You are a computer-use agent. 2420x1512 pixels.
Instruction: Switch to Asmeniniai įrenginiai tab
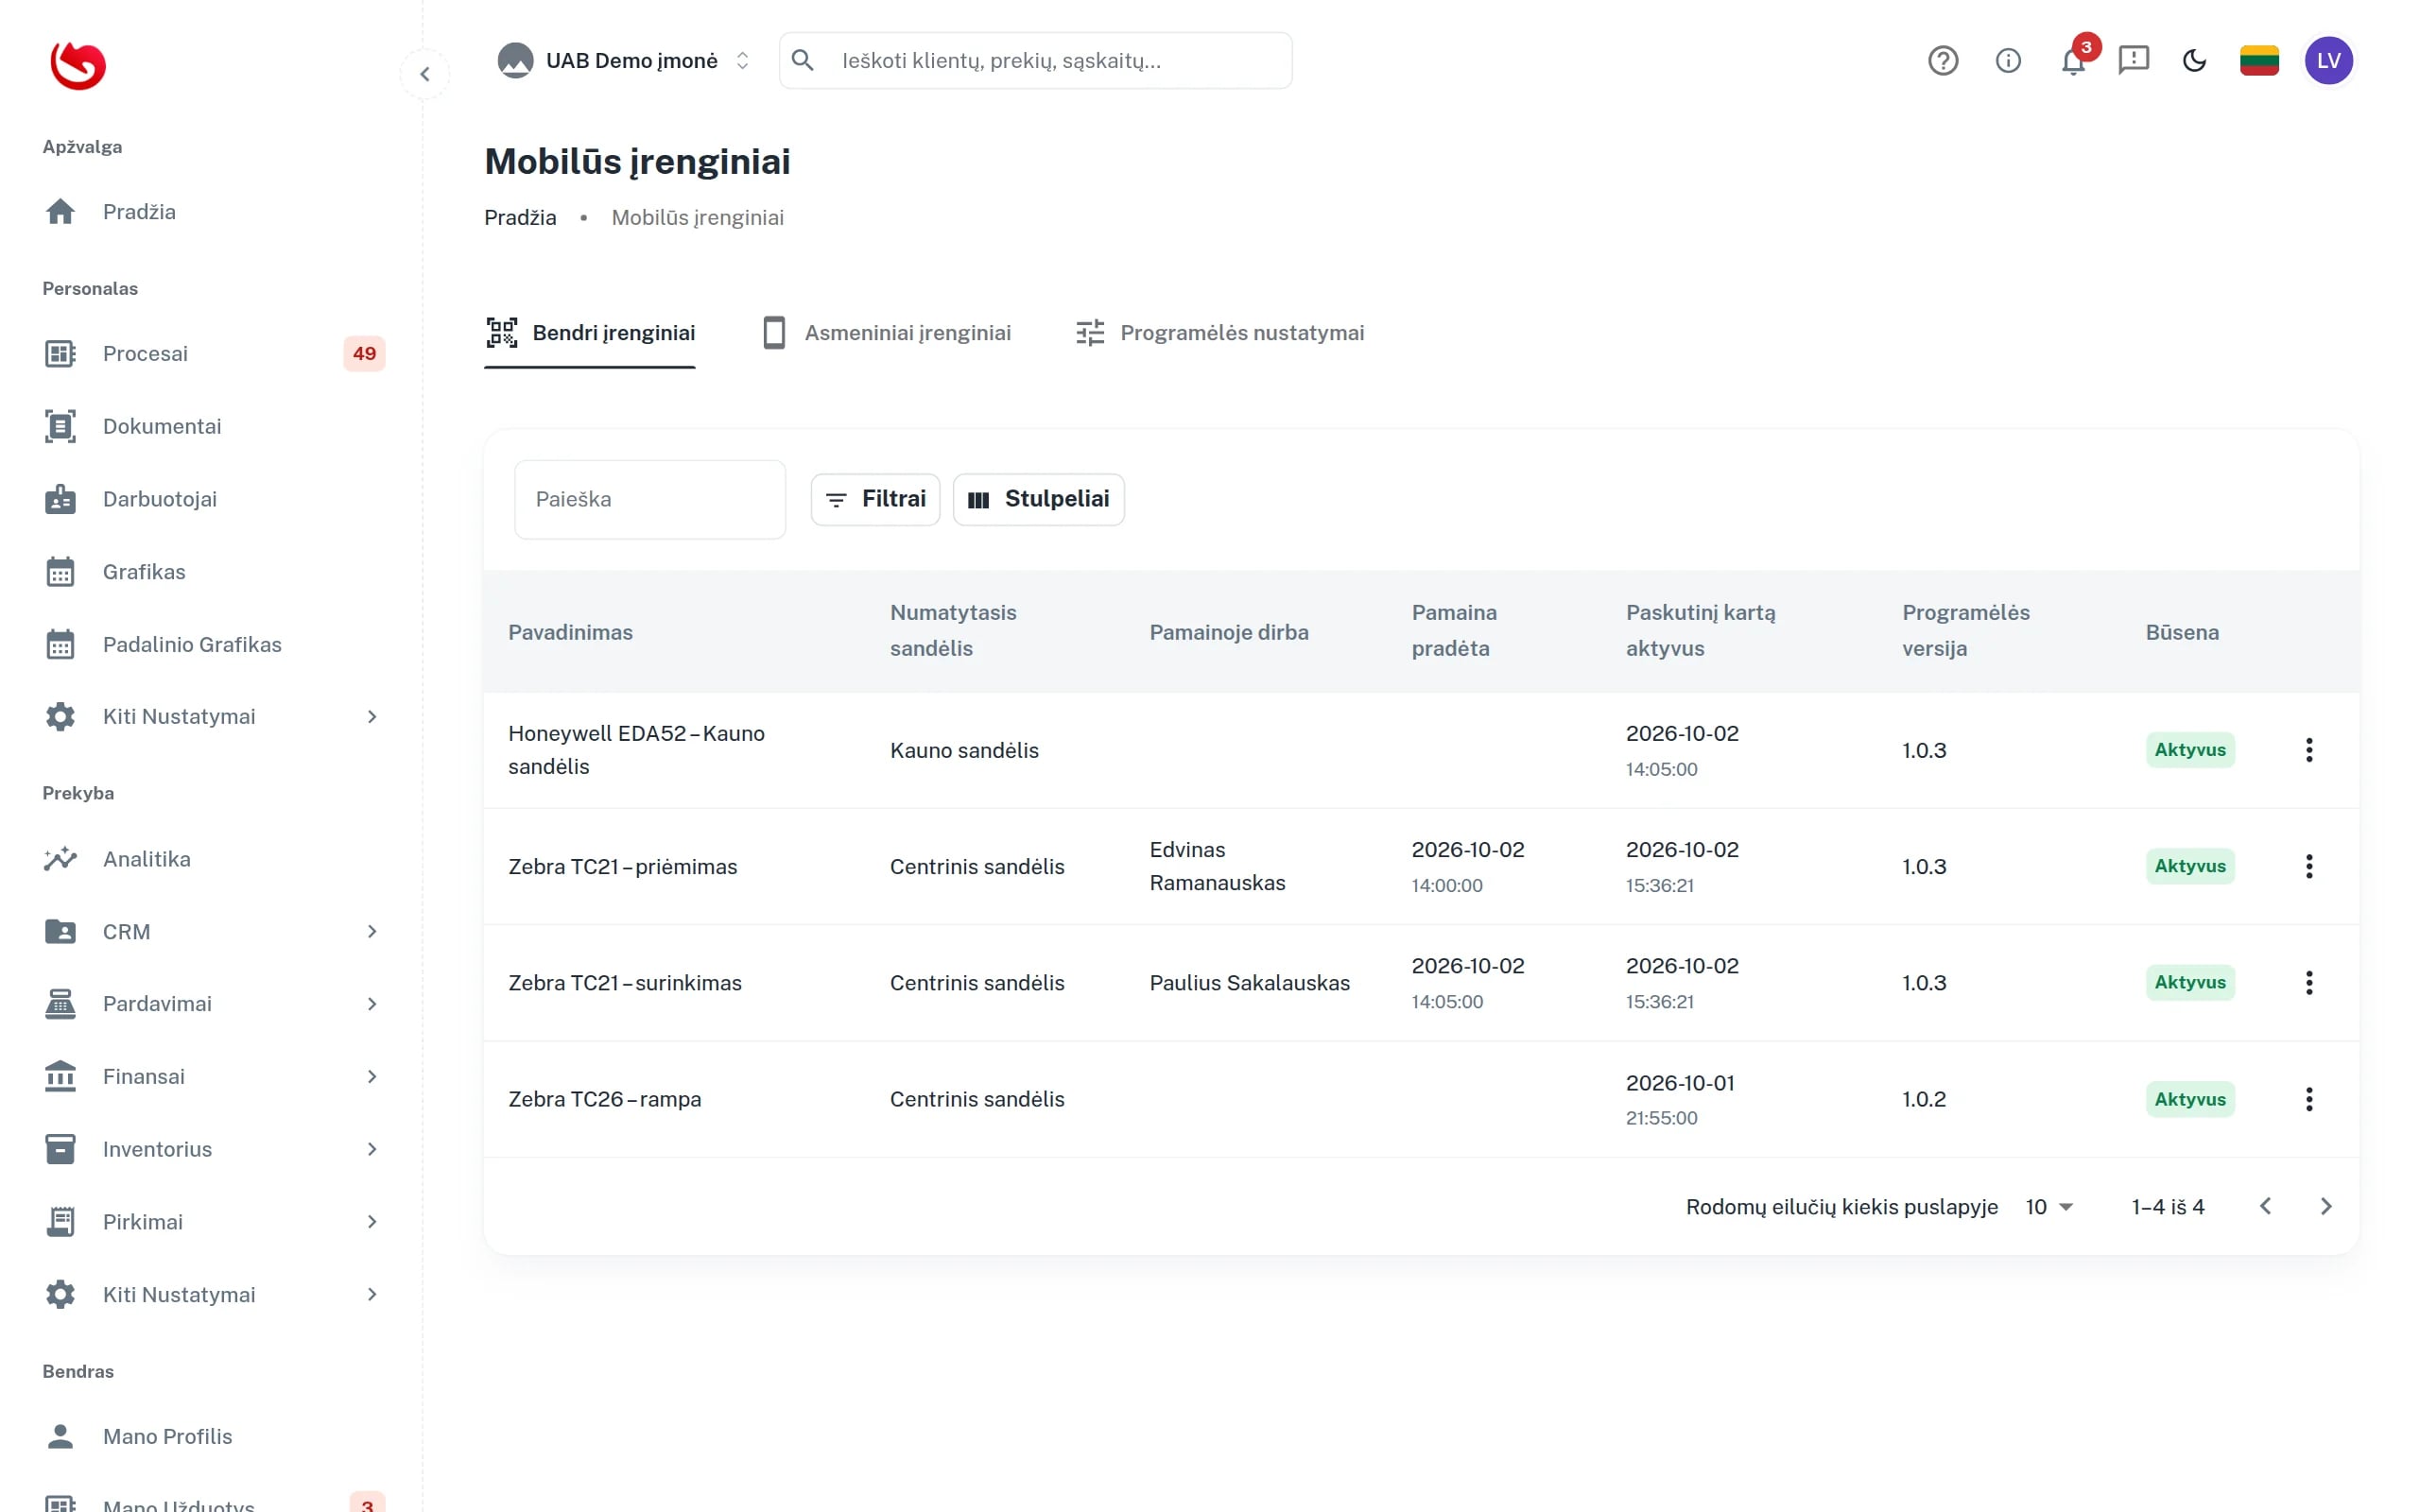(x=886, y=333)
